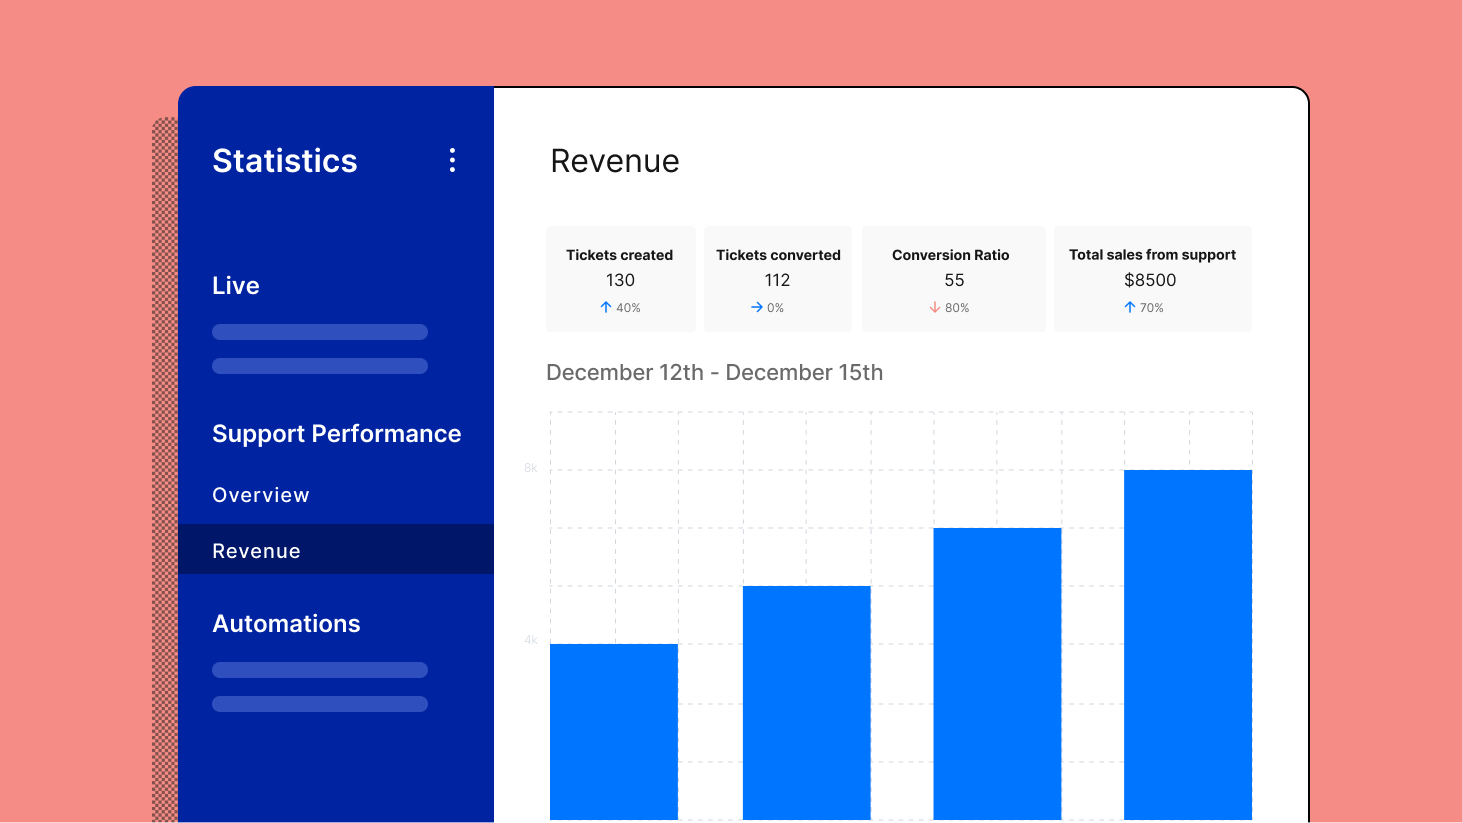Click the first placeholder item under Live
Screen dimensions: 1462x823
(320, 332)
